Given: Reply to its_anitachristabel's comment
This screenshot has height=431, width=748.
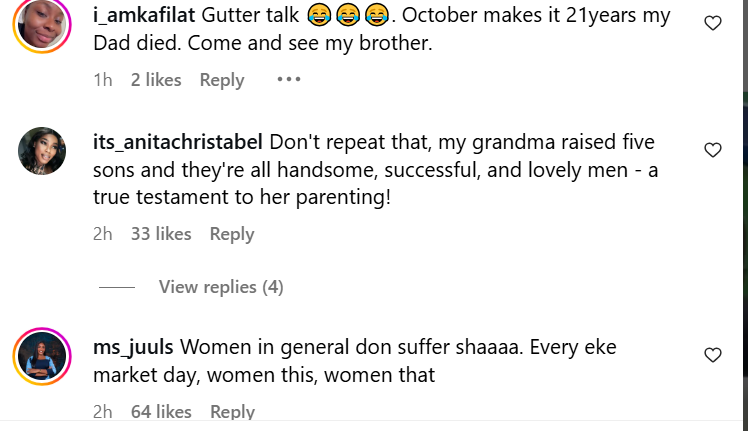Looking at the screenshot, I should [x=232, y=234].
